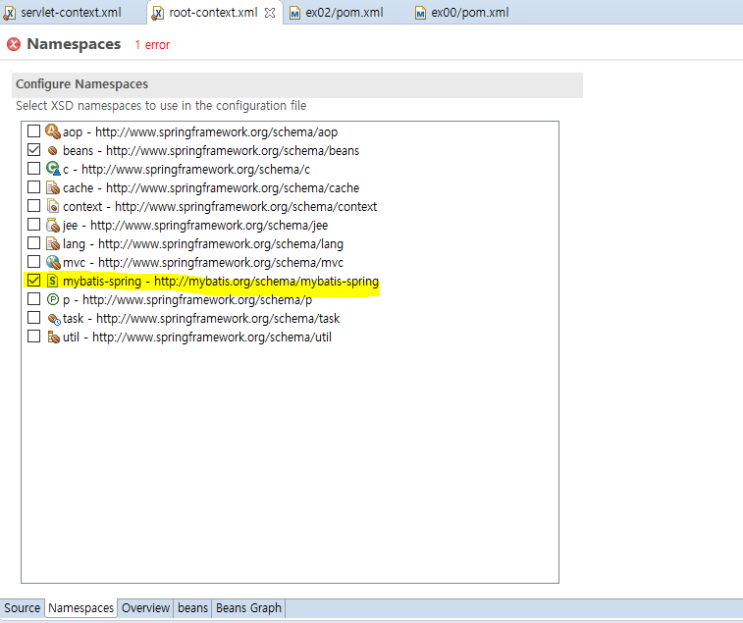743x623 pixels.
Task: Click the mvc namespace globe icon
Action: [x=53, y=262]
